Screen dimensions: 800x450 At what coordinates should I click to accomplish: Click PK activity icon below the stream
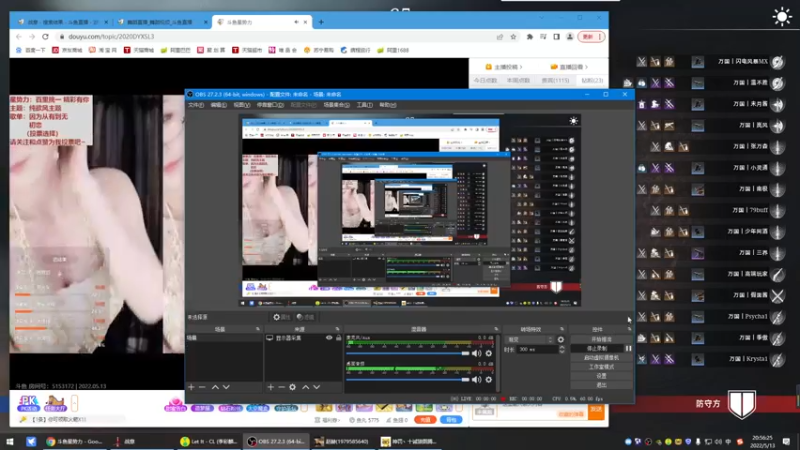pos(28,404)
